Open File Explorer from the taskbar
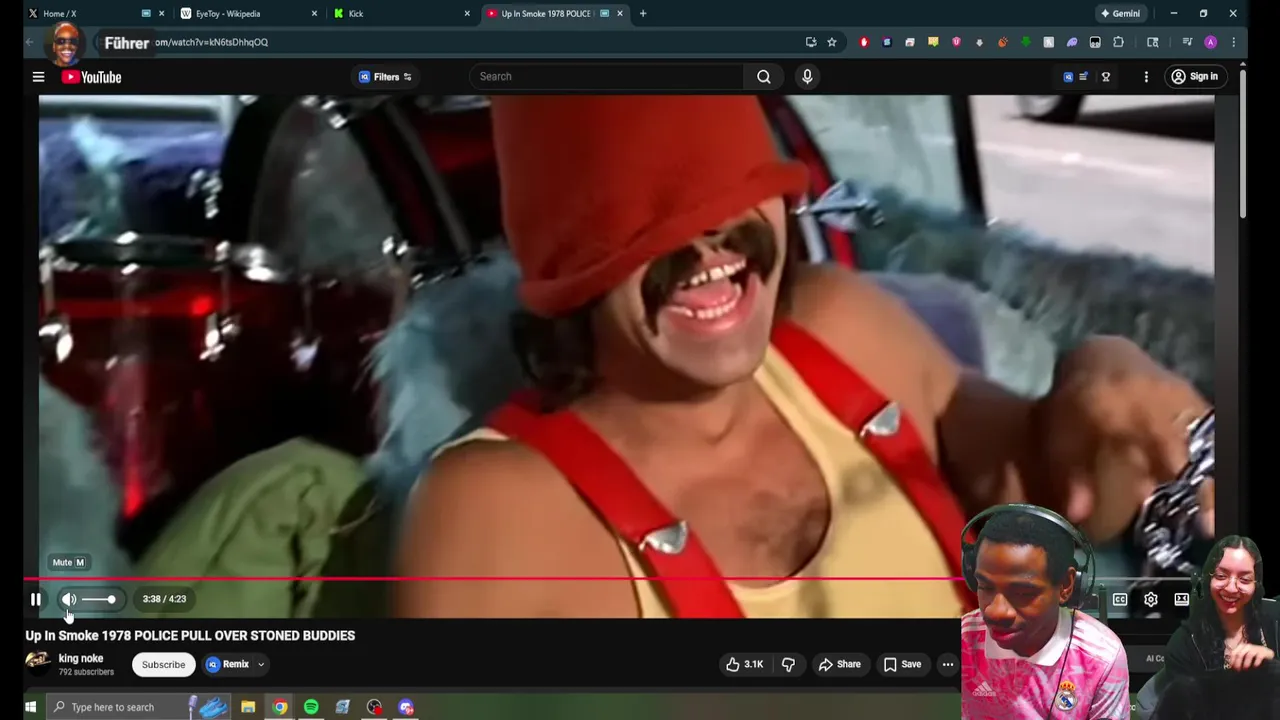Viewport: 1280px width, 720px height. tap(248, 707)
